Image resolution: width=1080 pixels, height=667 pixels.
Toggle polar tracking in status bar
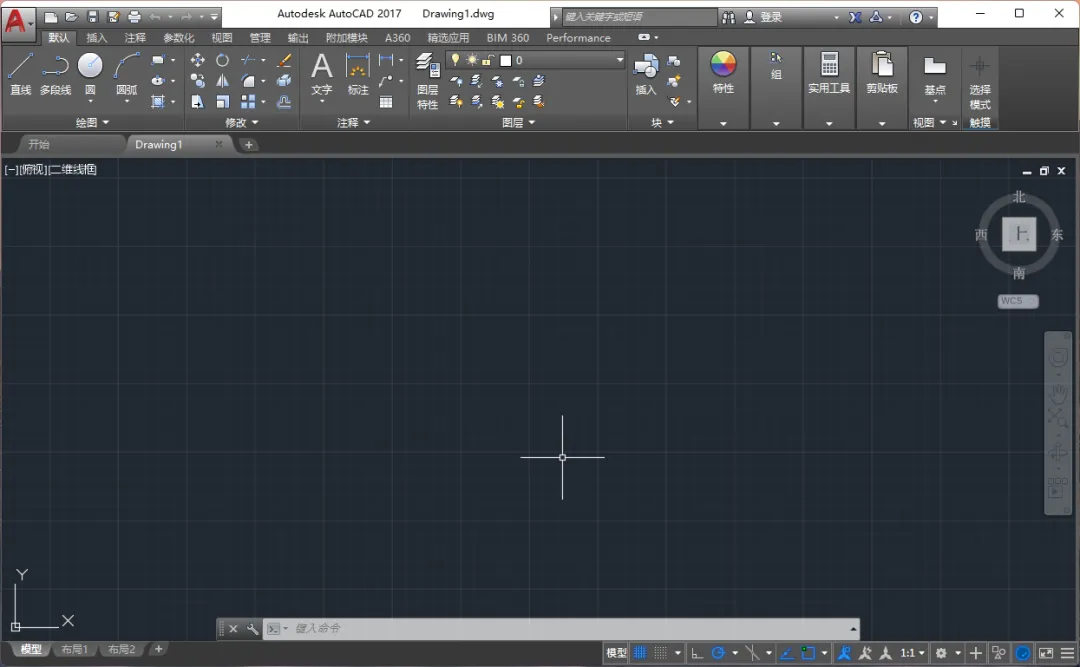(718, 653)
